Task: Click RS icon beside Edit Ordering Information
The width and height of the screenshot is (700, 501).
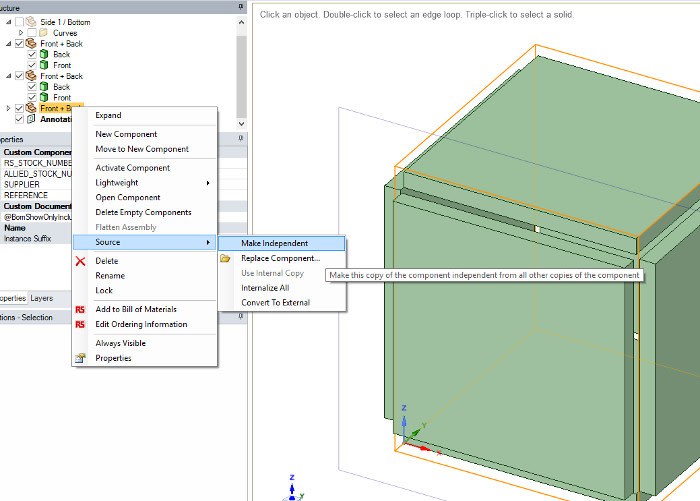Action: [80, 325]
